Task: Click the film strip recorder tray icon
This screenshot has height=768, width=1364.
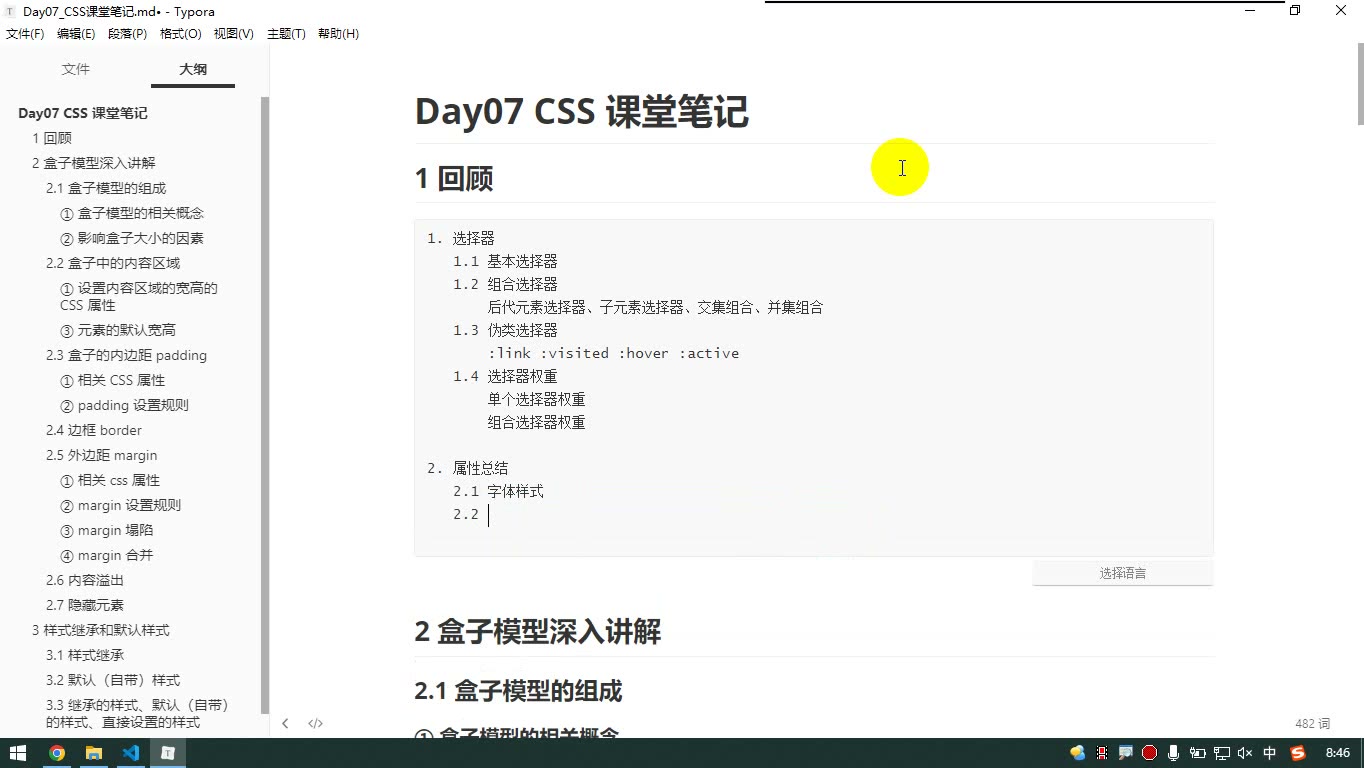Action: tap(1101, 753)
